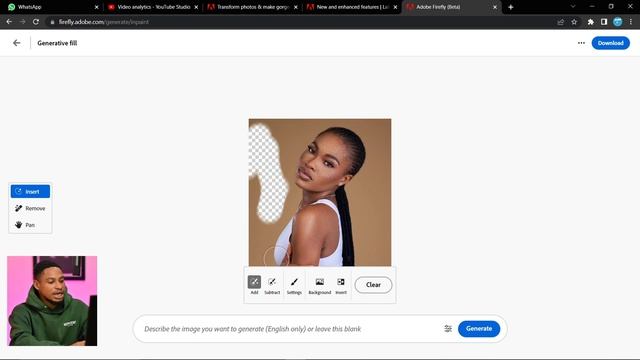Reload the page
Viewport: 640px width, 360px height.
[x=36, y=22]
